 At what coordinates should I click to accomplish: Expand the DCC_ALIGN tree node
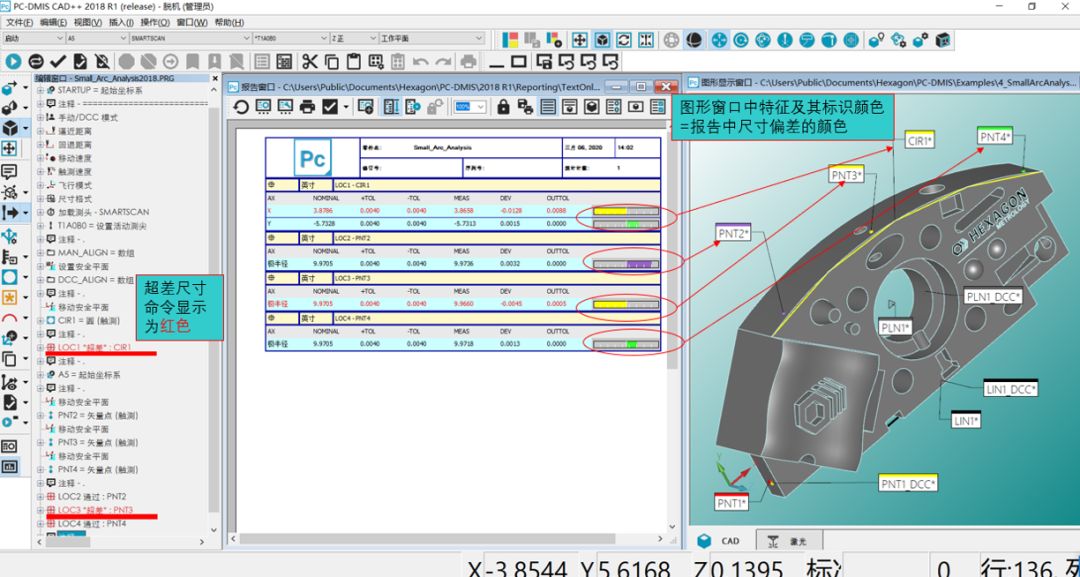click(x=40, y=280)
